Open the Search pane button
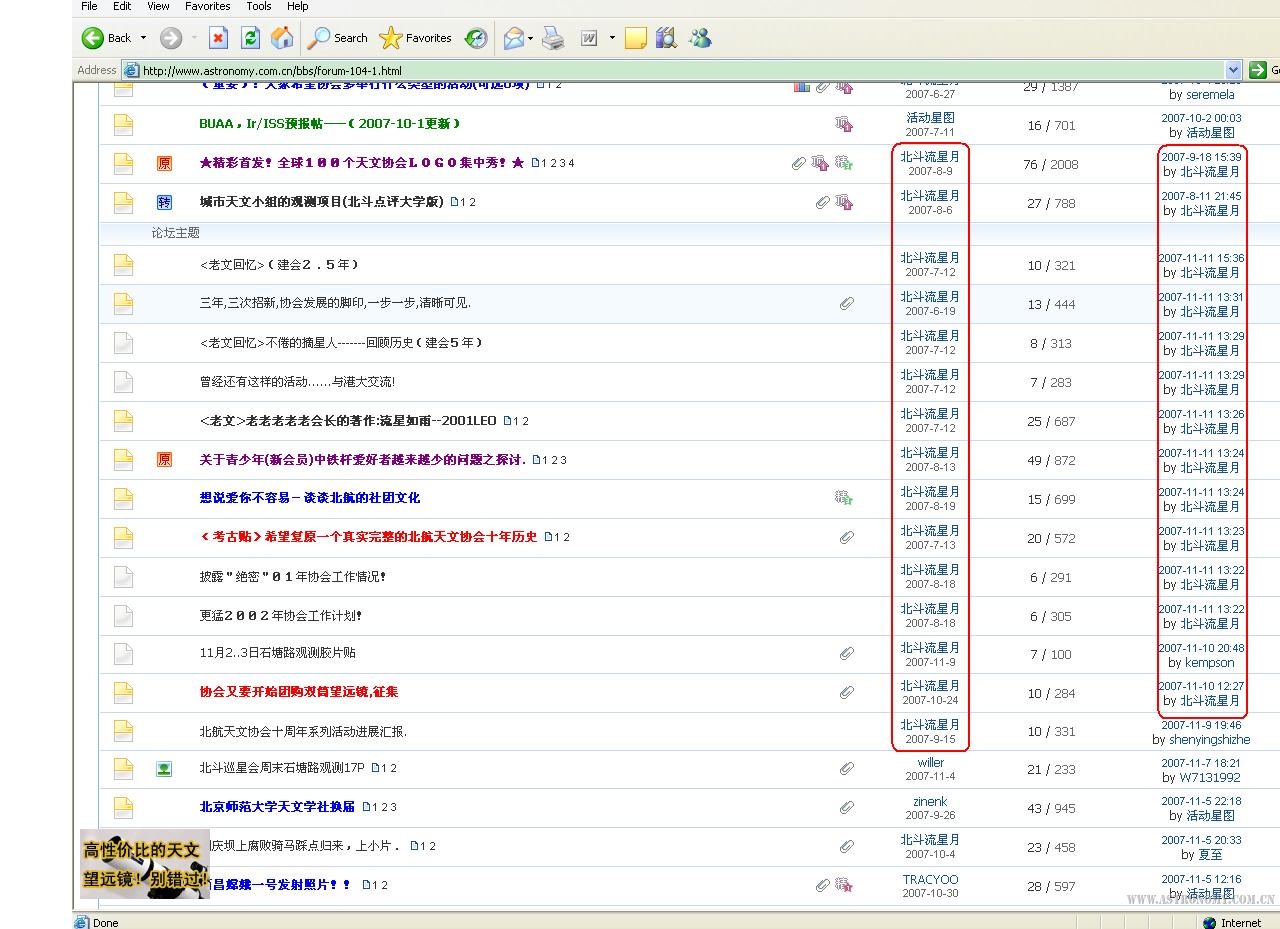 point(337,38)
